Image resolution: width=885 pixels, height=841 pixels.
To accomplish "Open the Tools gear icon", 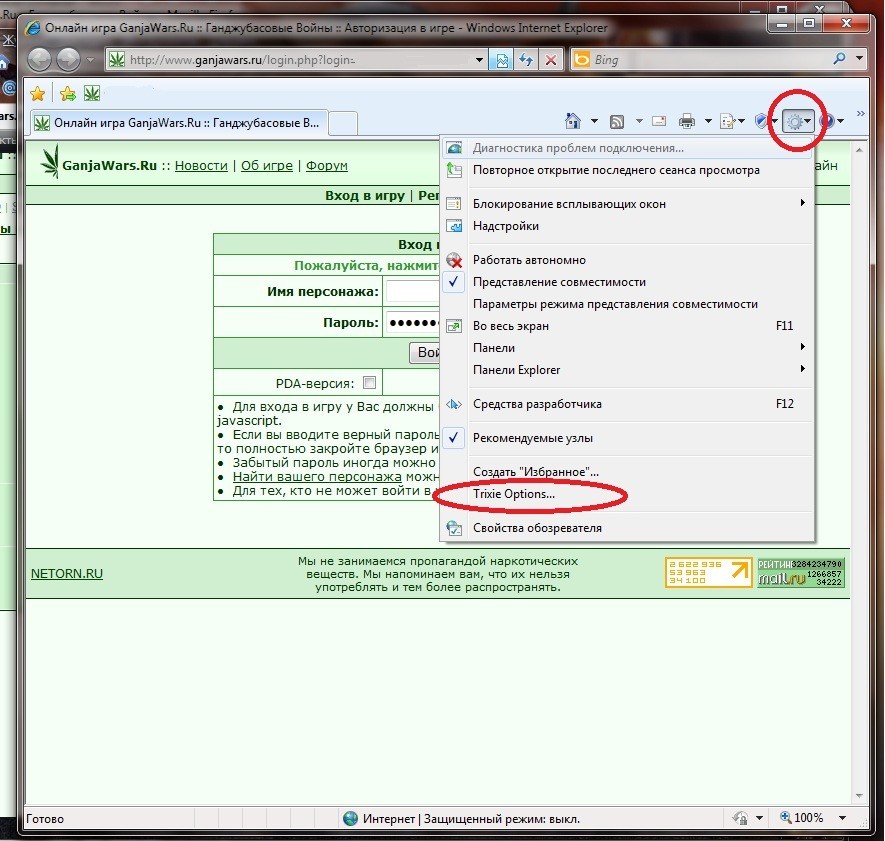I will (x=795, y=121).
